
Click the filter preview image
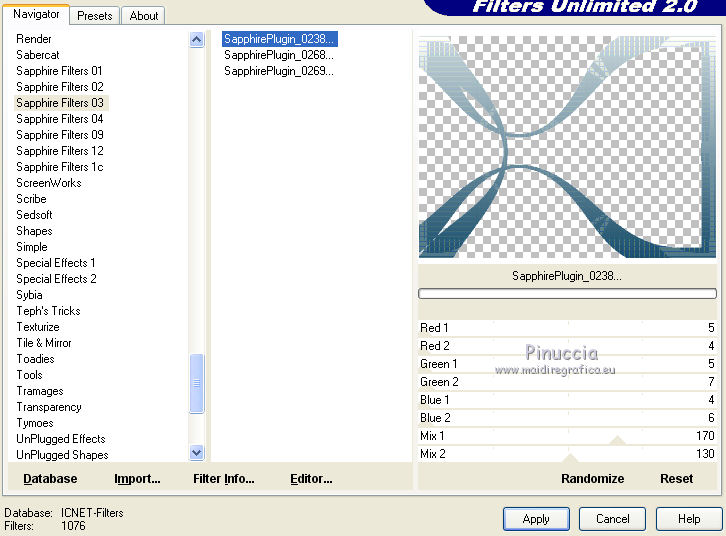(567, 147)
